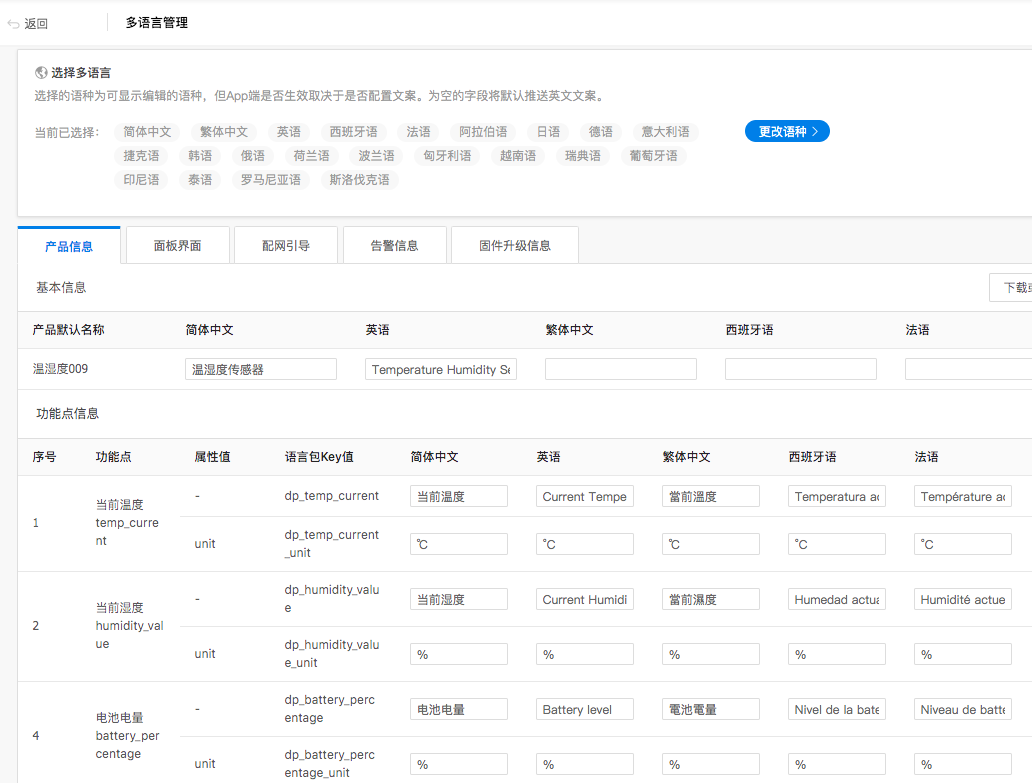1032x783 pixels.
Task: Click the English field showing Current Humidi
Action: [x=584, y=598]
